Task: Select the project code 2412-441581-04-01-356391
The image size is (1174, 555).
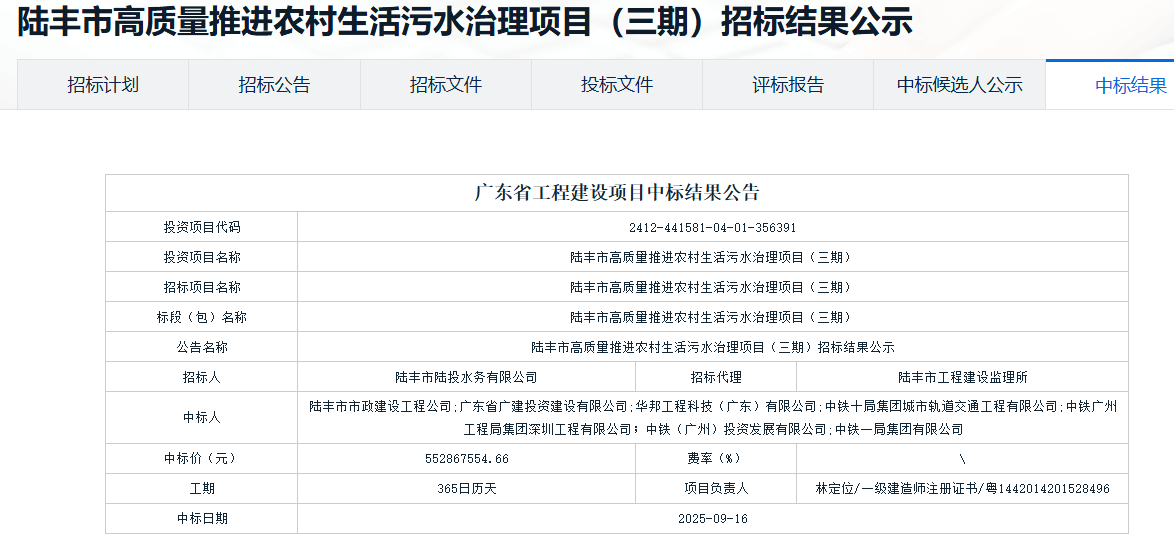Action: coord(712,227)
